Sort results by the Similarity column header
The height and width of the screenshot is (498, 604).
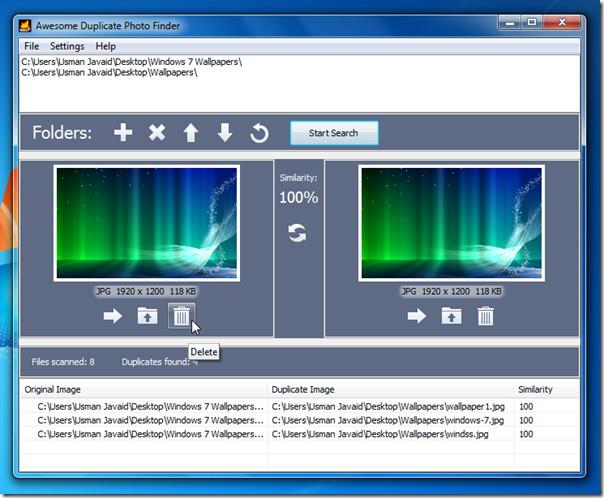pos(535,389)
